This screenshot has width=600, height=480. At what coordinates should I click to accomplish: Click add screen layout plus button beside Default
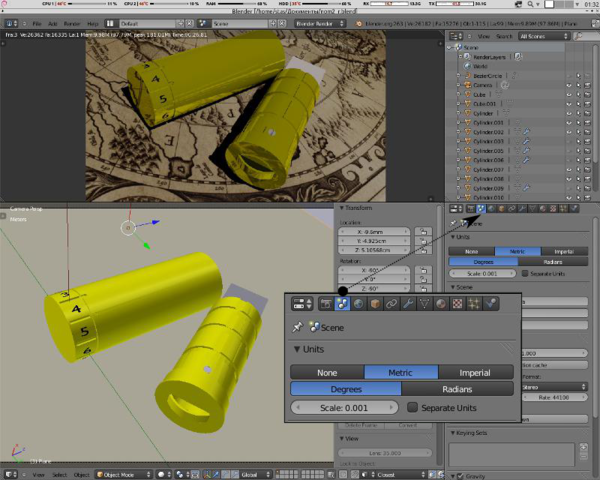[x=181, y=24]
